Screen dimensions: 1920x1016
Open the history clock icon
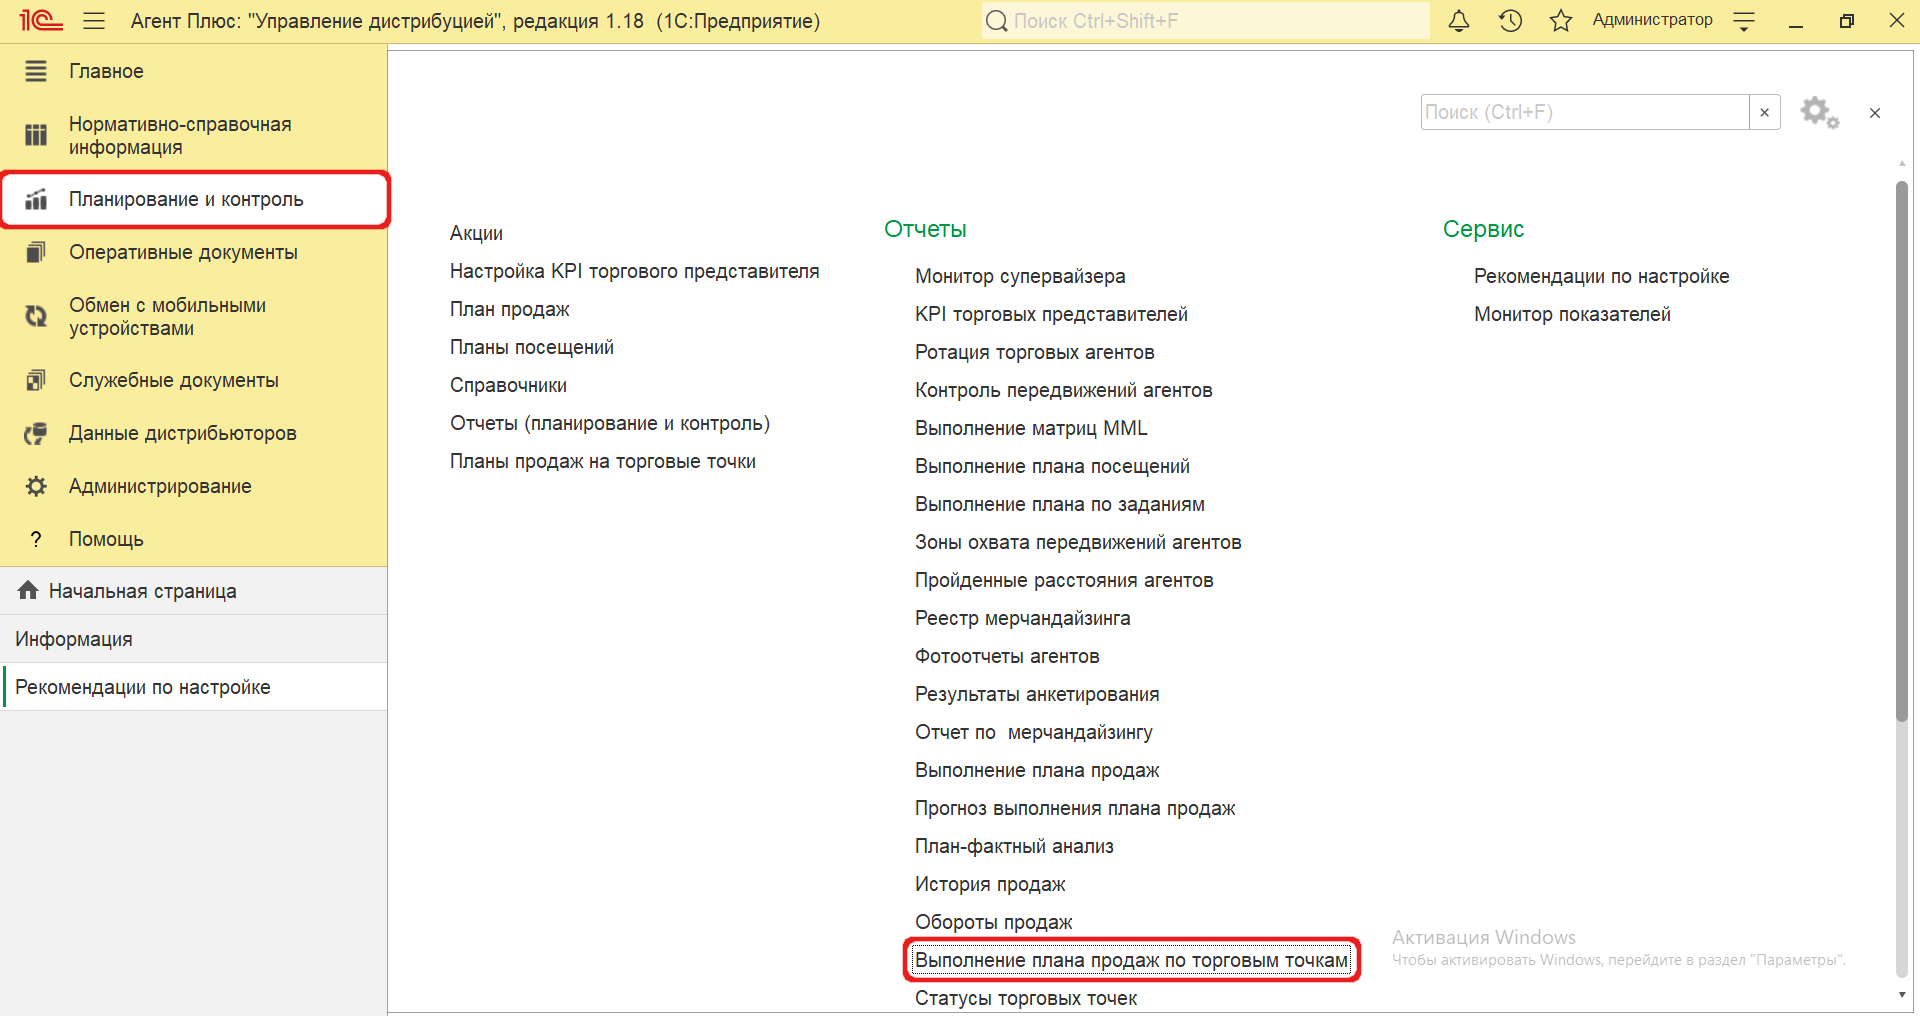[x=1510, y=20]
